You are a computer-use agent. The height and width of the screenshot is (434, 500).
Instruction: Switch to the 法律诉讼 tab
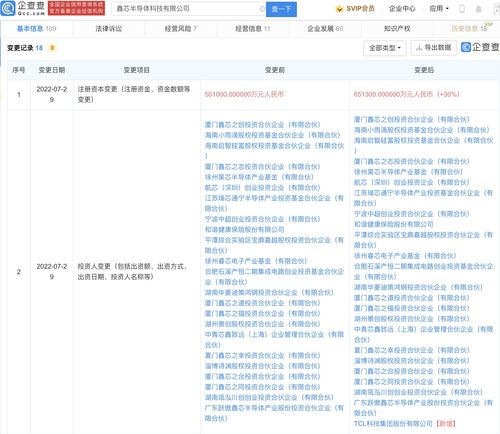109,29
